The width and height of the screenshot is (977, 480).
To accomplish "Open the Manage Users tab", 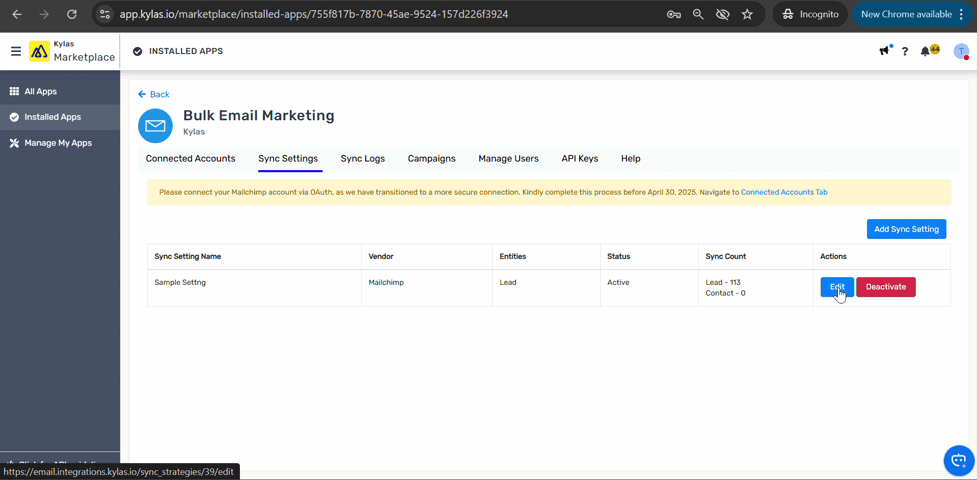I will [508, 158].
